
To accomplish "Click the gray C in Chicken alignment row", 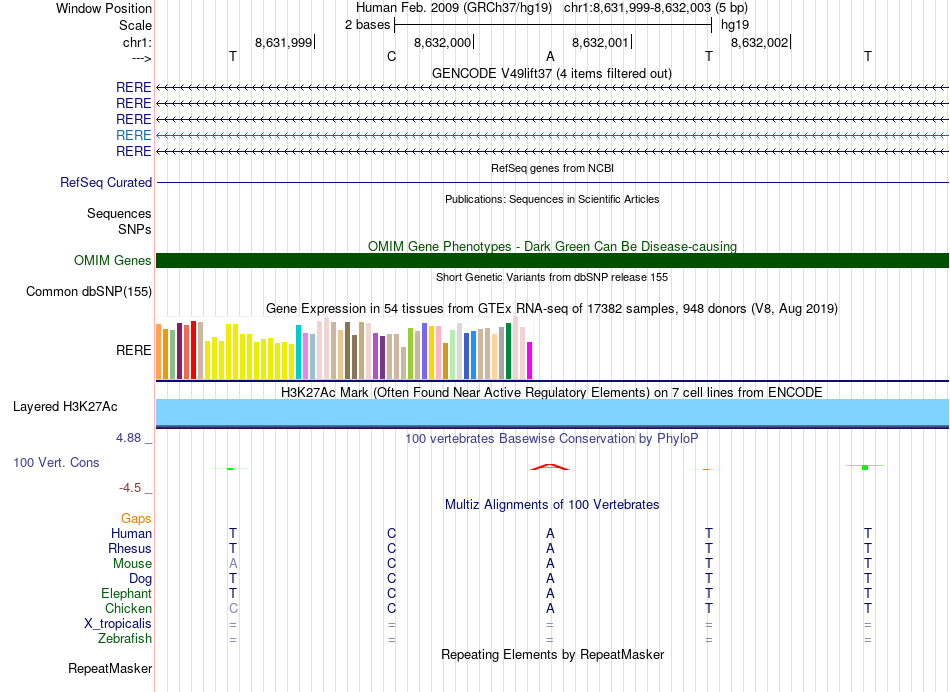I will [x=233, y=608].
